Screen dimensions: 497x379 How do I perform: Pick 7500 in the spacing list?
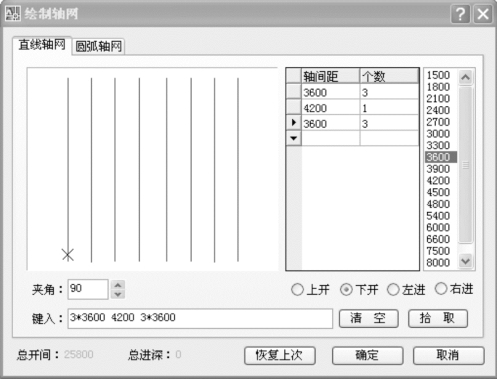pyautogui.click(x=438, y=251)
